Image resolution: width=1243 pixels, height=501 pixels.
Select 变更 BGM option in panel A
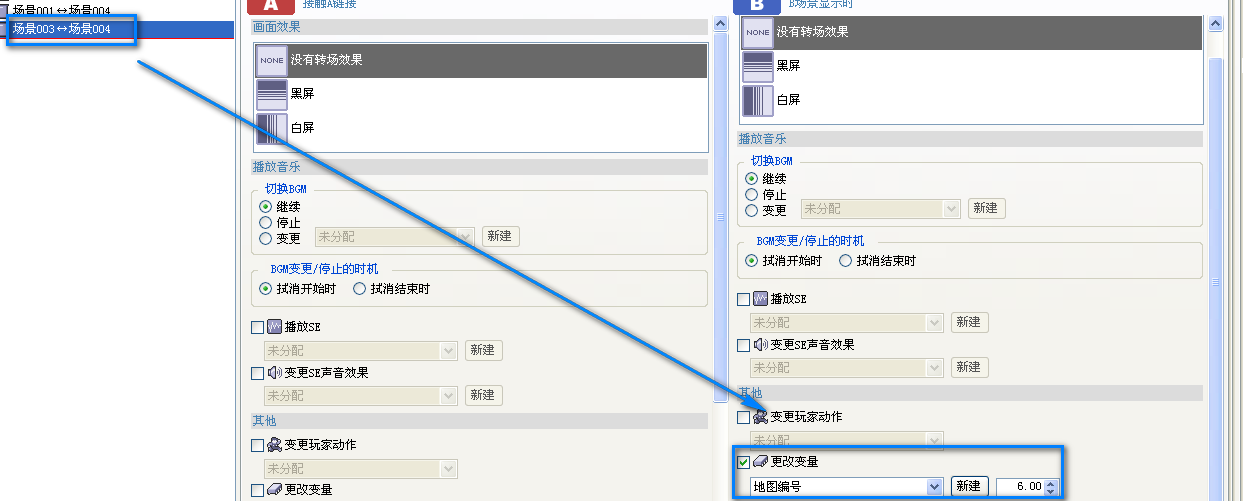[x=266, y=238]
